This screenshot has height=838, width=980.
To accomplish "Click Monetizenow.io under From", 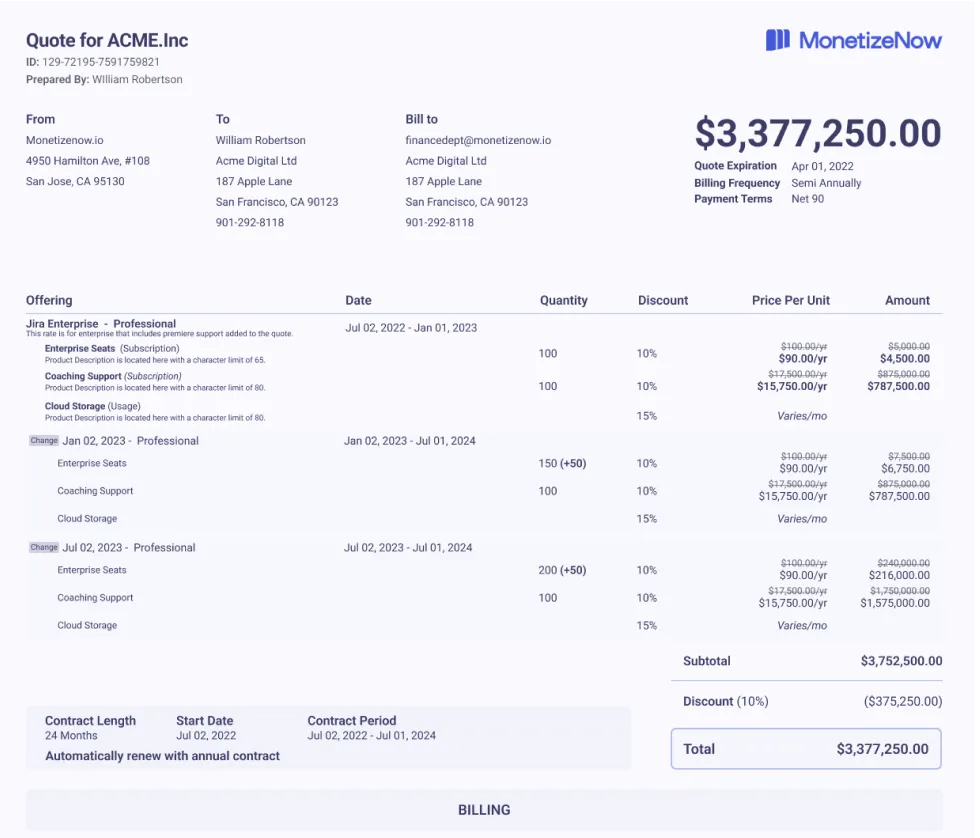I will [64, 140].
